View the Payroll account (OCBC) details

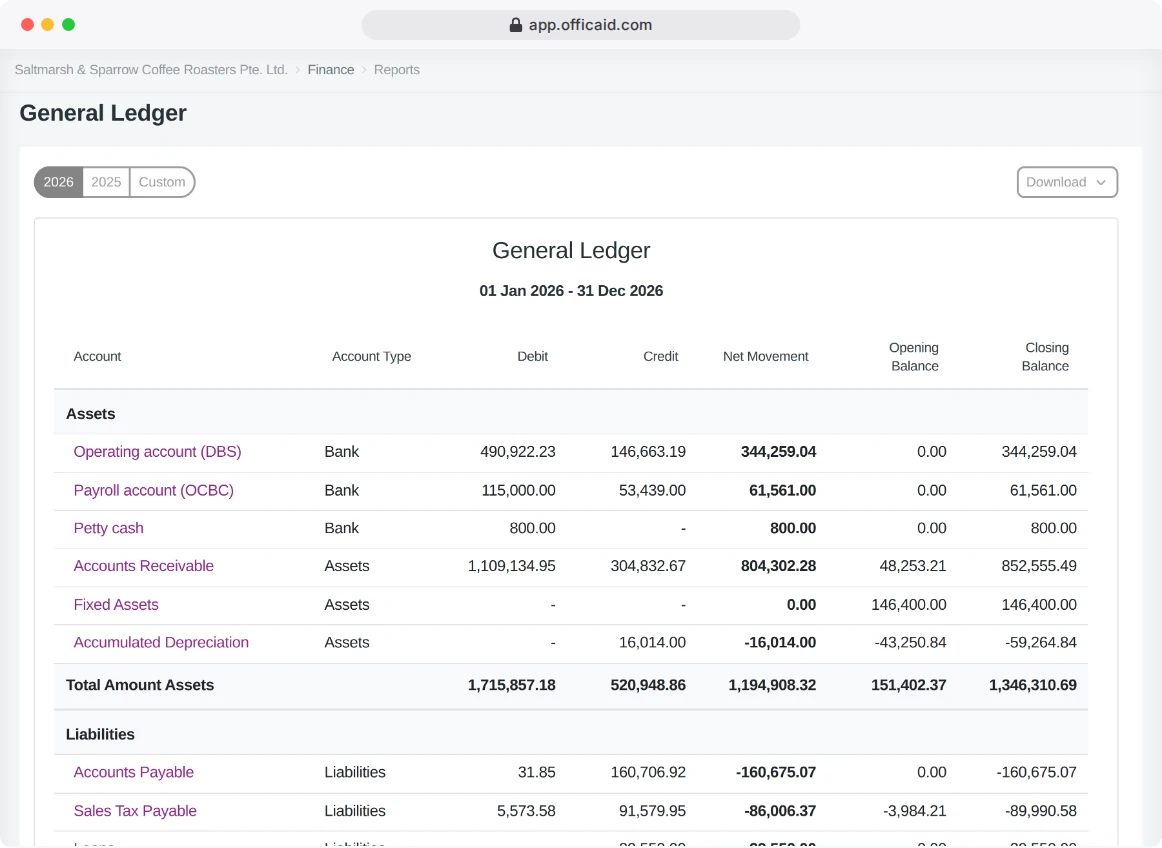click(x=153, y=490)
